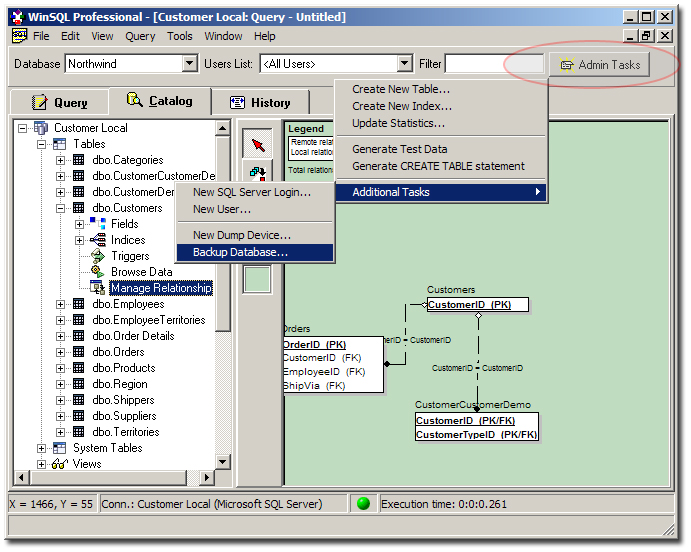The height and width of the screenshot is (552, 691).
Task: Expand the Views node
Action: [41, 464]
